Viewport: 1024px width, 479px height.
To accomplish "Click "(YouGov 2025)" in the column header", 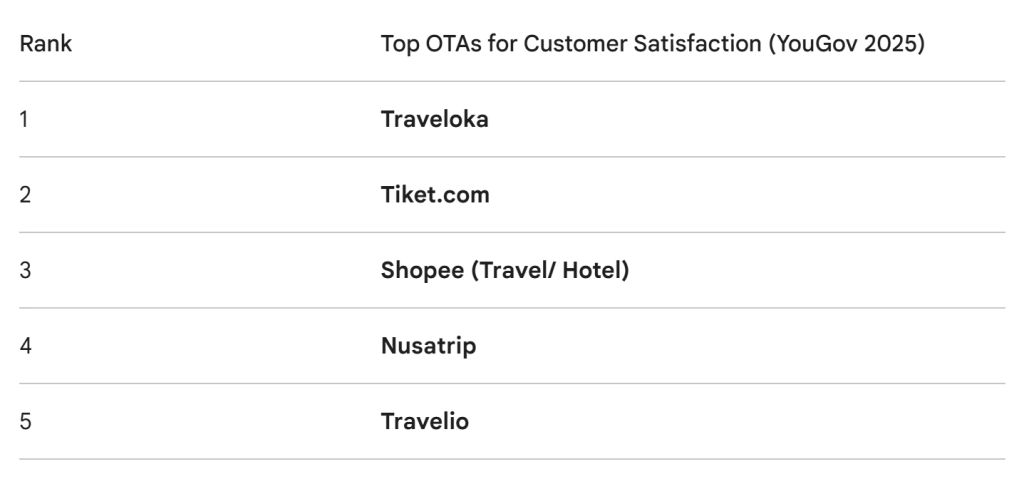I will [x=845, y=44].
